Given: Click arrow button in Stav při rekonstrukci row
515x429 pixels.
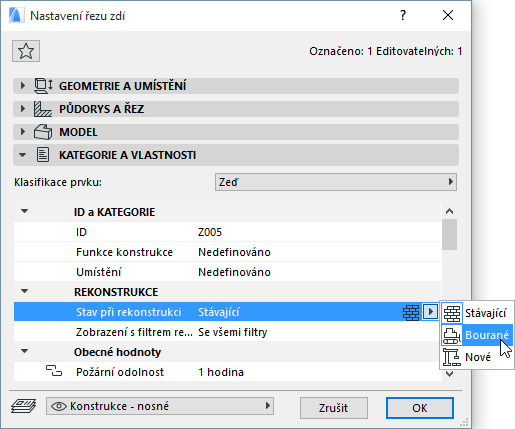Looking at the screenshot, I should [430, 312].
